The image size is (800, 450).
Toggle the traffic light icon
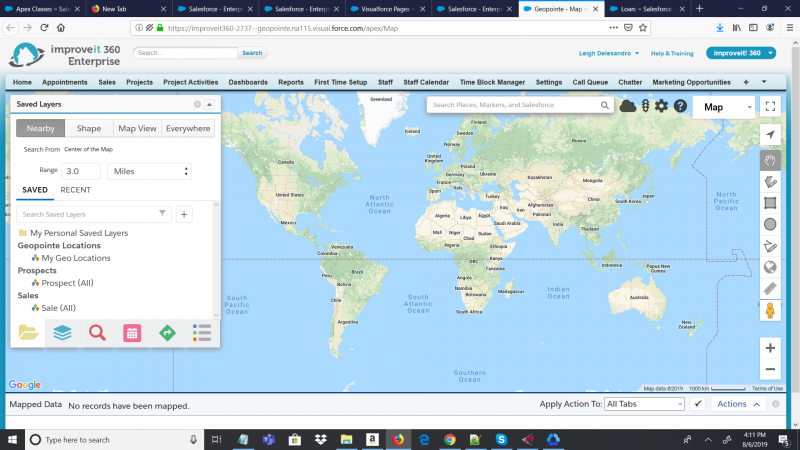tap(645, 106)
